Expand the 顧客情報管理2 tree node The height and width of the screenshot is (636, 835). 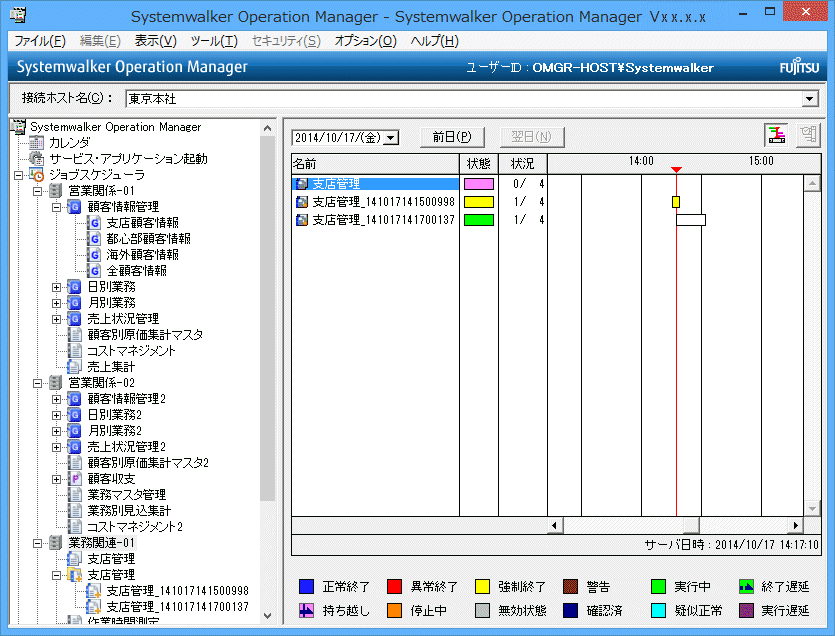coord(56,399)
